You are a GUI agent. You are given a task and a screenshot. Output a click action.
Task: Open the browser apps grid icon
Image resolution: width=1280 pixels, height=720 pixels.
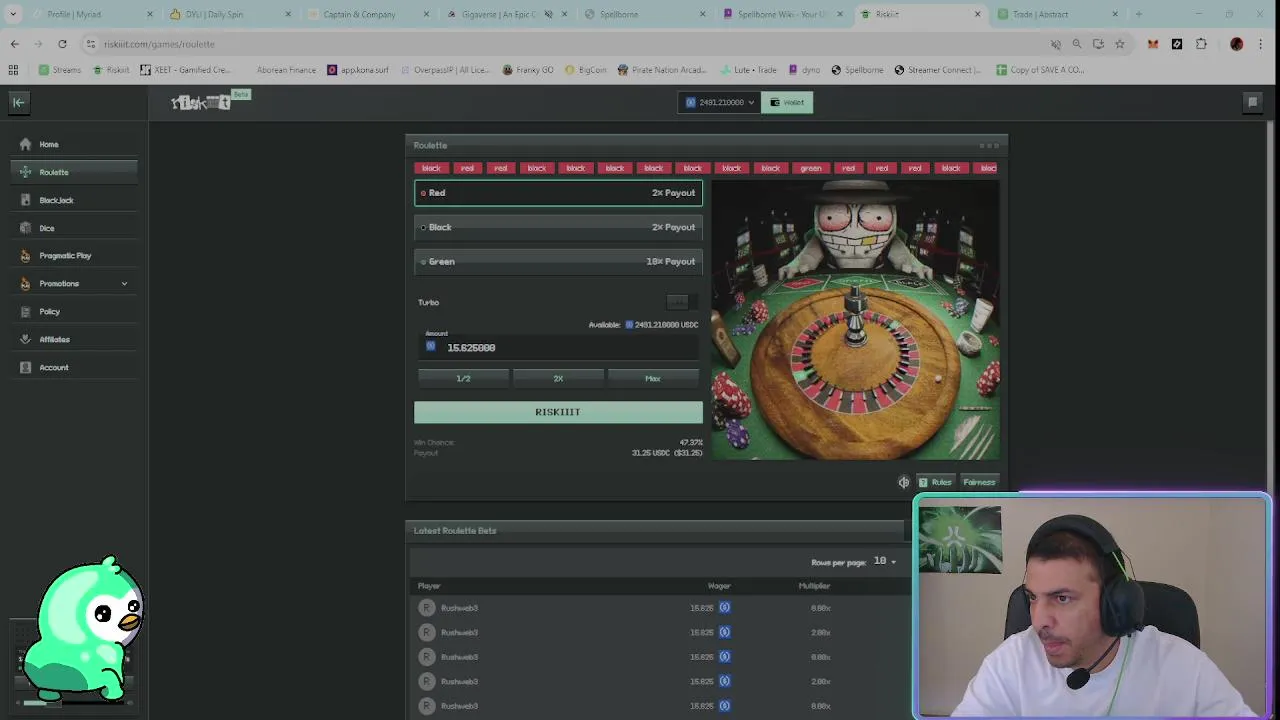point(13,70)
